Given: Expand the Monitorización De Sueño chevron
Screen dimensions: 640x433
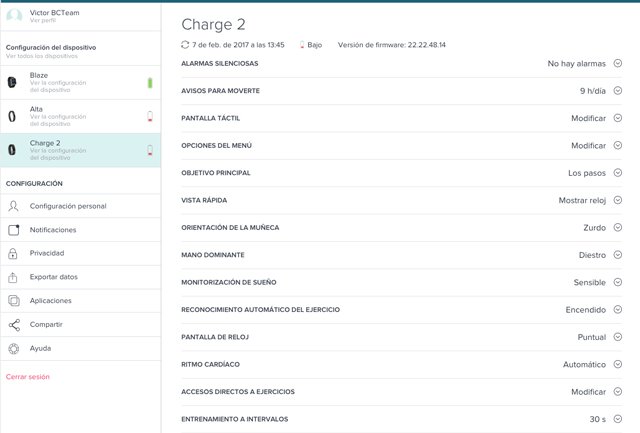Looking at the screenshot, I should coord(618,282).
